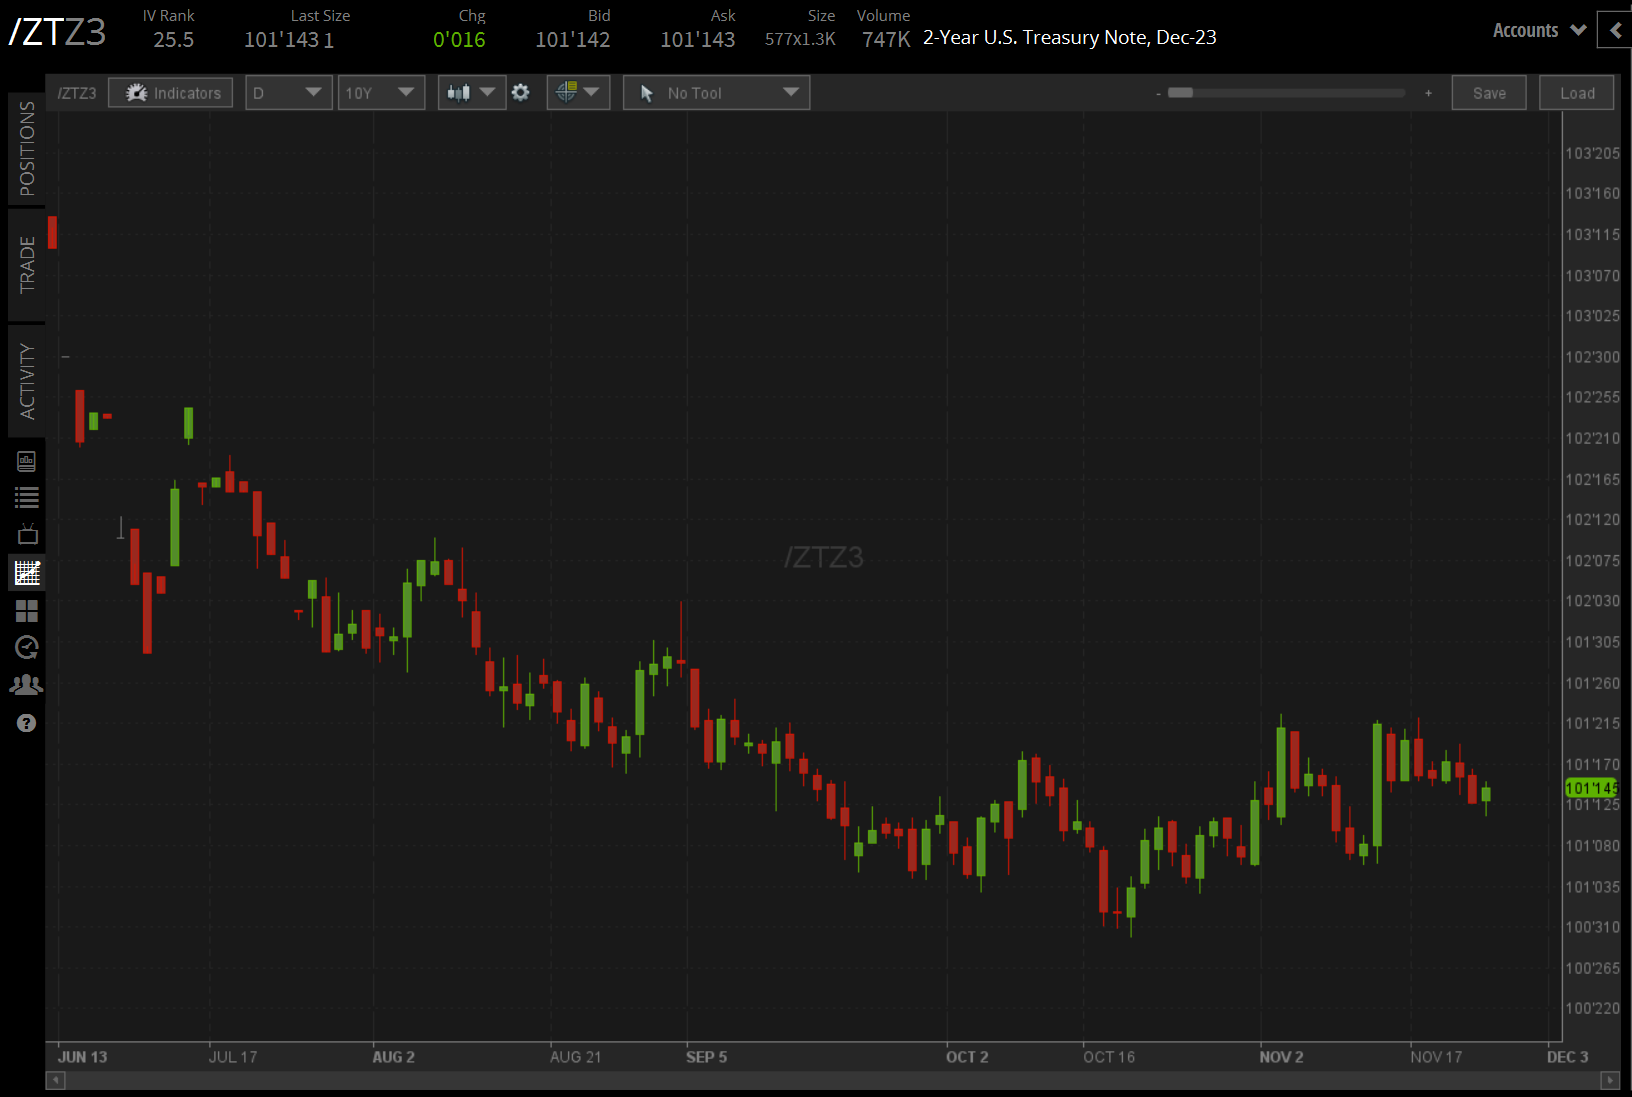Click the Volume value 747K

coord(887,40)
